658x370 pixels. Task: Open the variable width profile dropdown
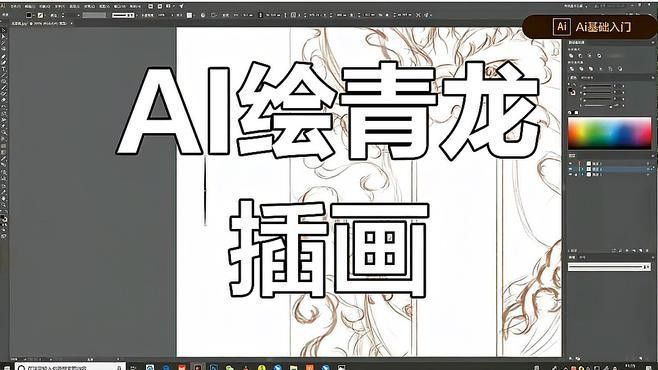pyautogui.click(x=94, y=15)
